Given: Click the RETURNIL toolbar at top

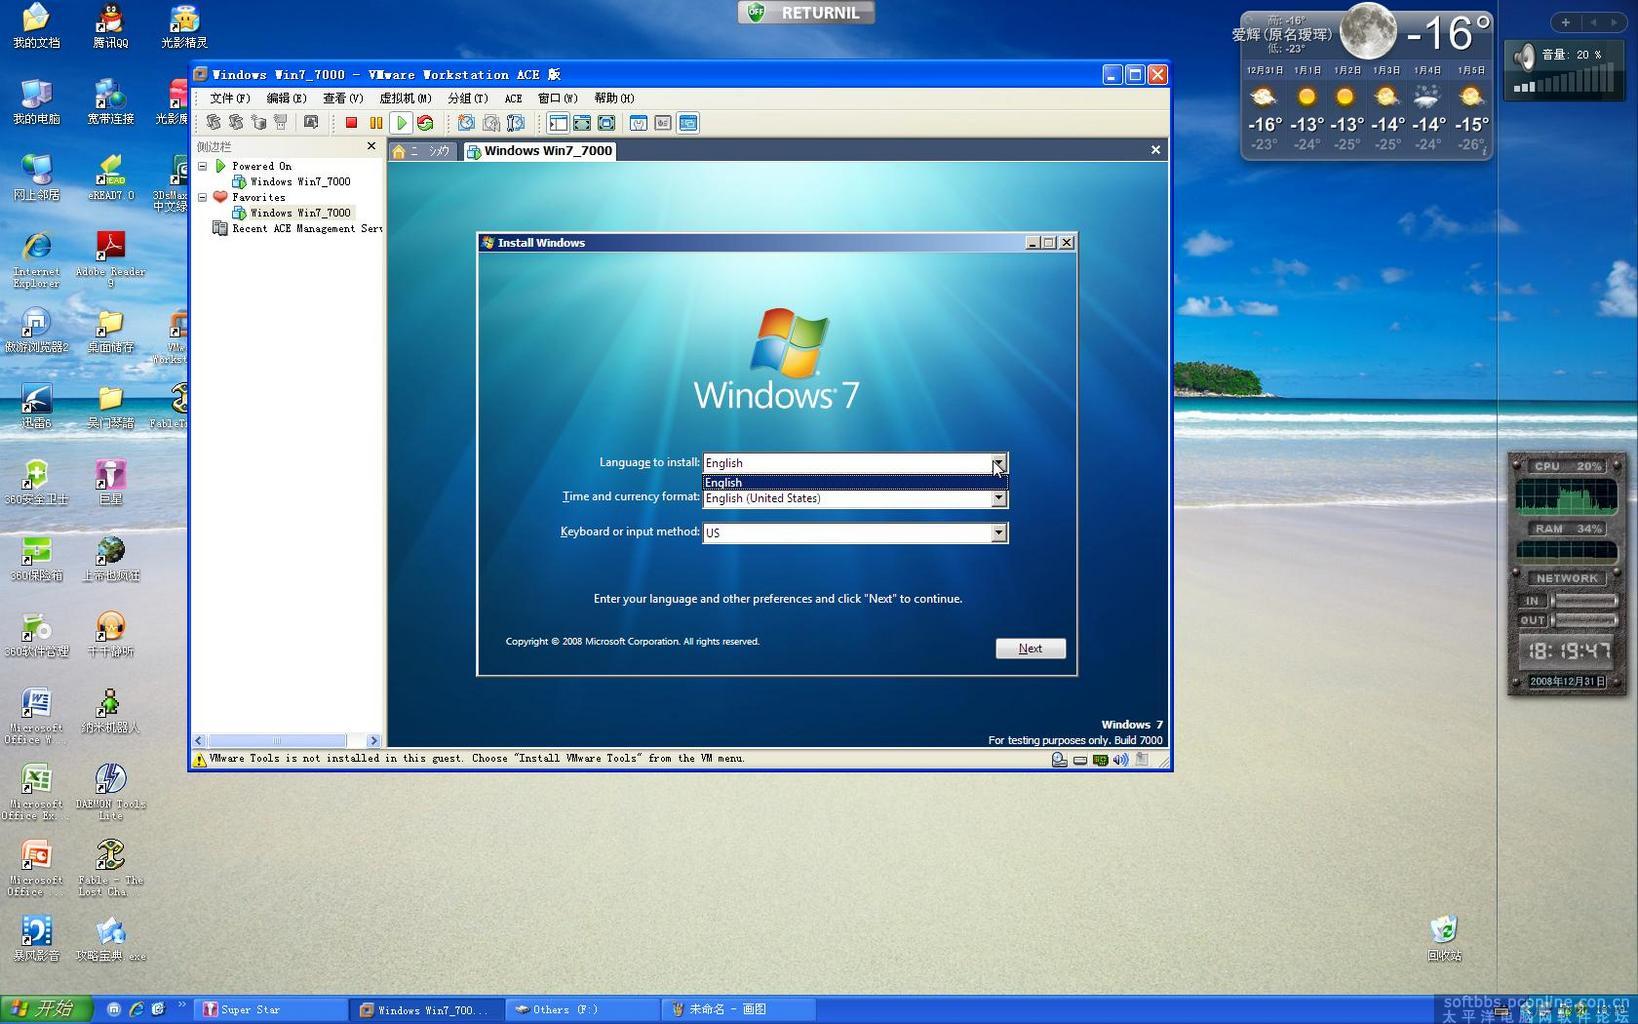Looking at the screenshot, I should tap(806, 12).
